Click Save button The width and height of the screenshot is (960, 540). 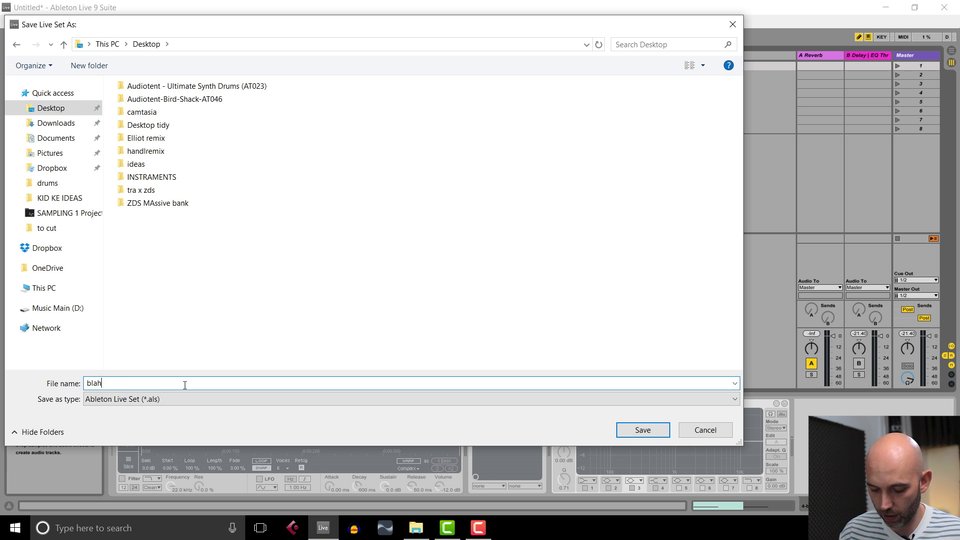[643, 430]
